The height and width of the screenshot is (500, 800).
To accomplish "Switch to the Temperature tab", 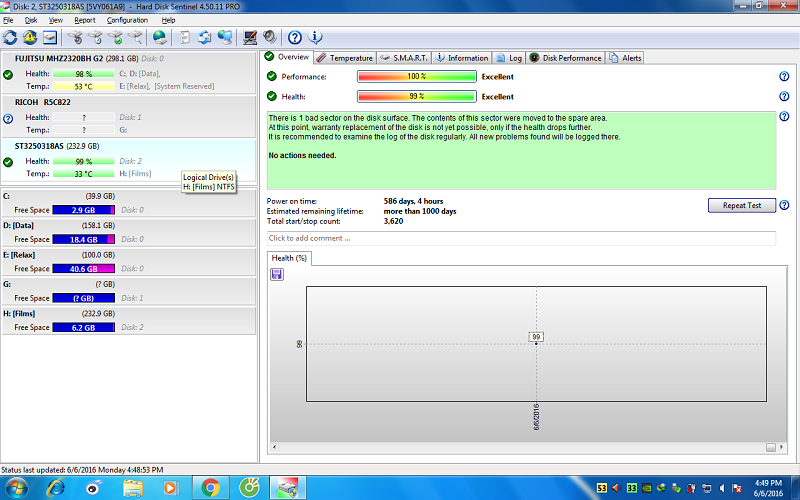I will [345, 58].
